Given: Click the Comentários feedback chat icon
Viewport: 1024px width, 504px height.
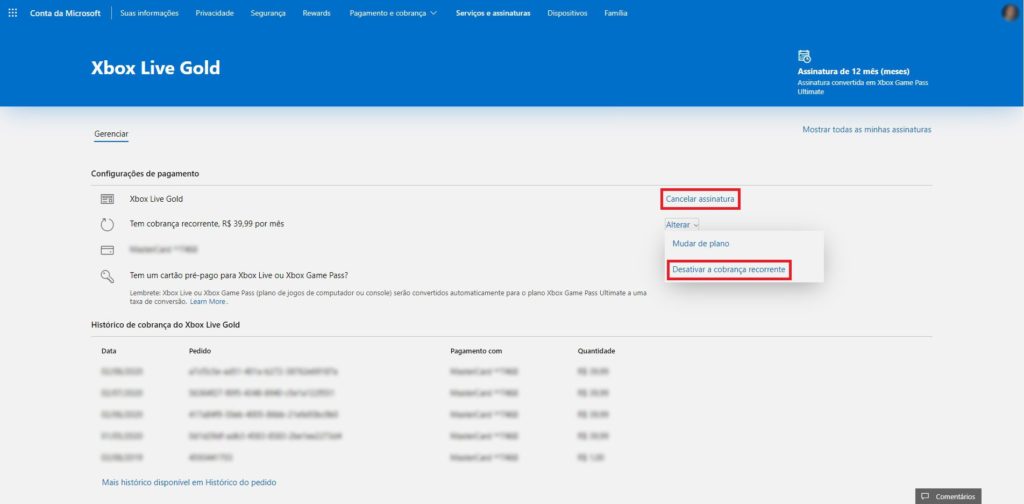Looking at the screenshot, I should coord(926,496).
